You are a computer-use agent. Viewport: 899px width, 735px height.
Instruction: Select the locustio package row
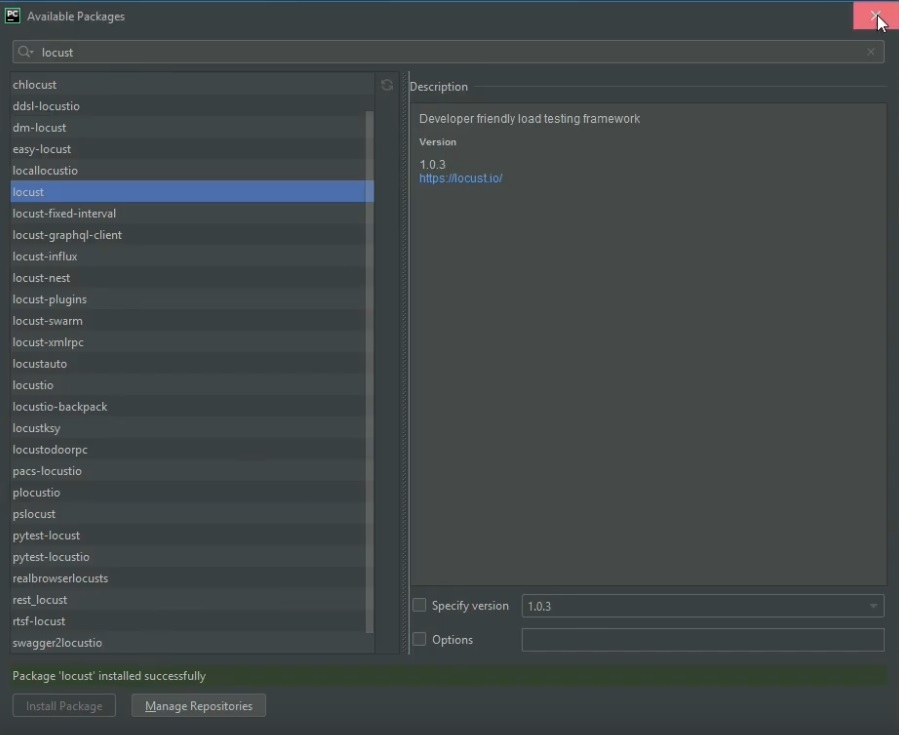(x=192, y=385)
